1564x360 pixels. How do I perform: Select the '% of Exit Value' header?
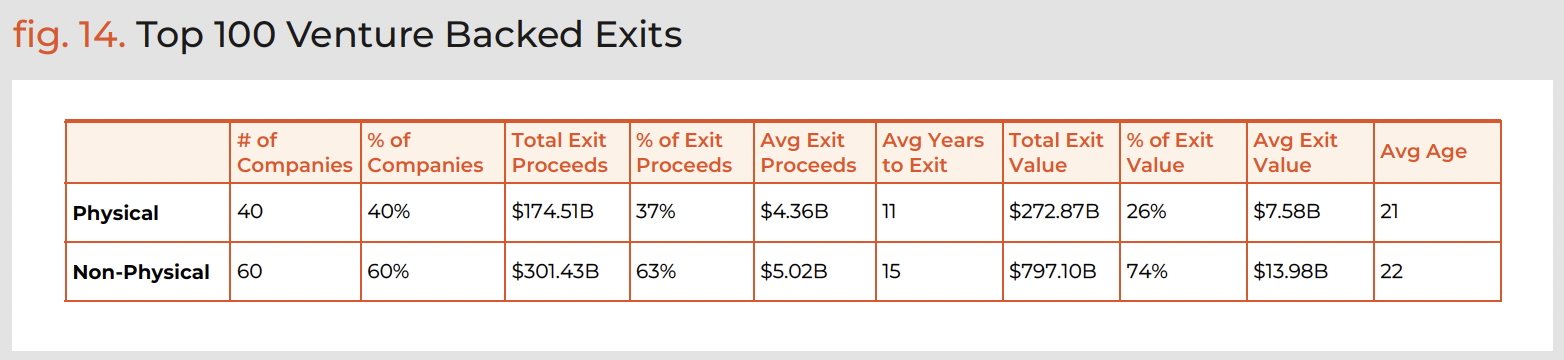coord(1183,153)
